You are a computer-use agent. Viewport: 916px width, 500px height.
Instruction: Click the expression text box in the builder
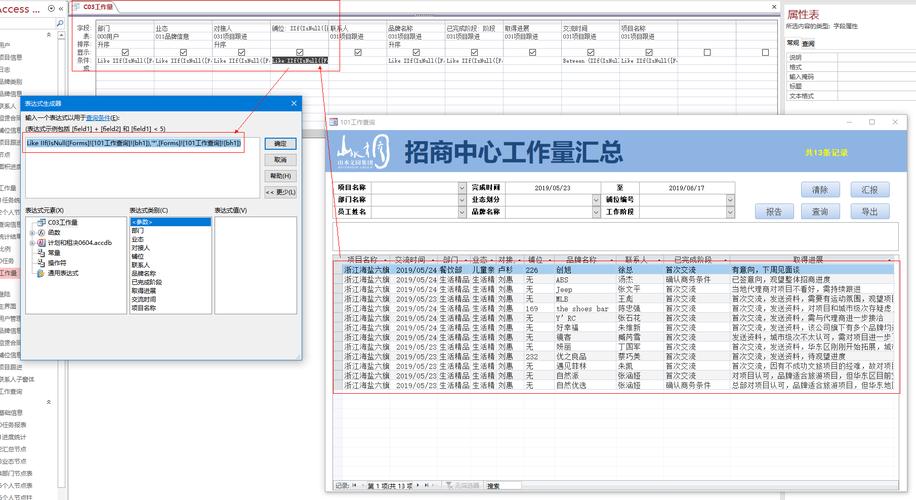[142, 166]
